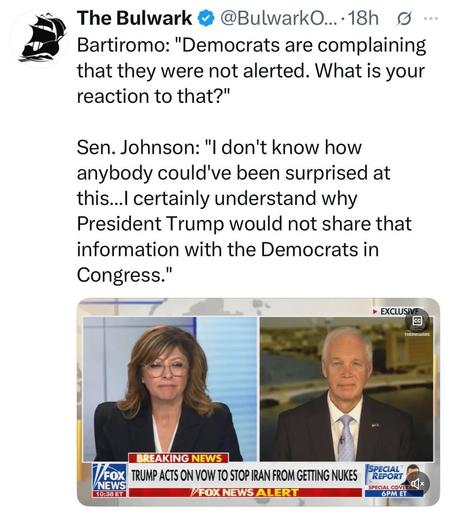Play the Fox News video thumbnail
The image size is (450, 512).
258,402
